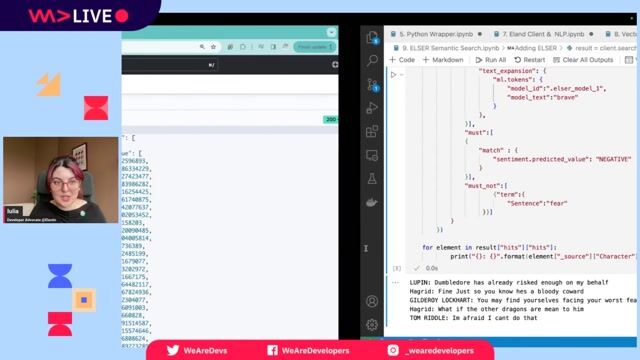
Task: Click the "model_text":"brave" code line
Action: coord(542,97)
